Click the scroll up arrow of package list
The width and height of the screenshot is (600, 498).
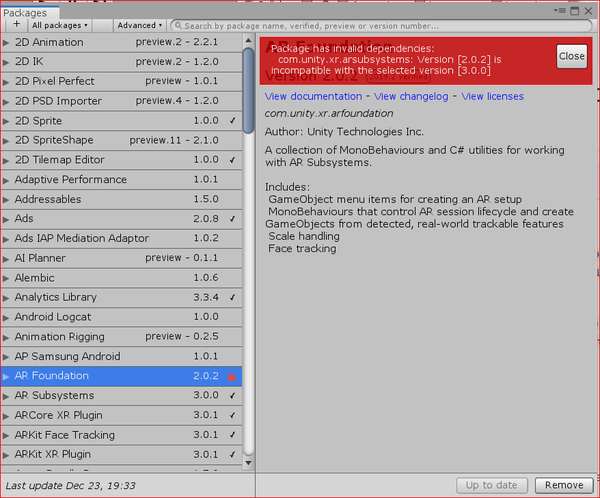248,40
